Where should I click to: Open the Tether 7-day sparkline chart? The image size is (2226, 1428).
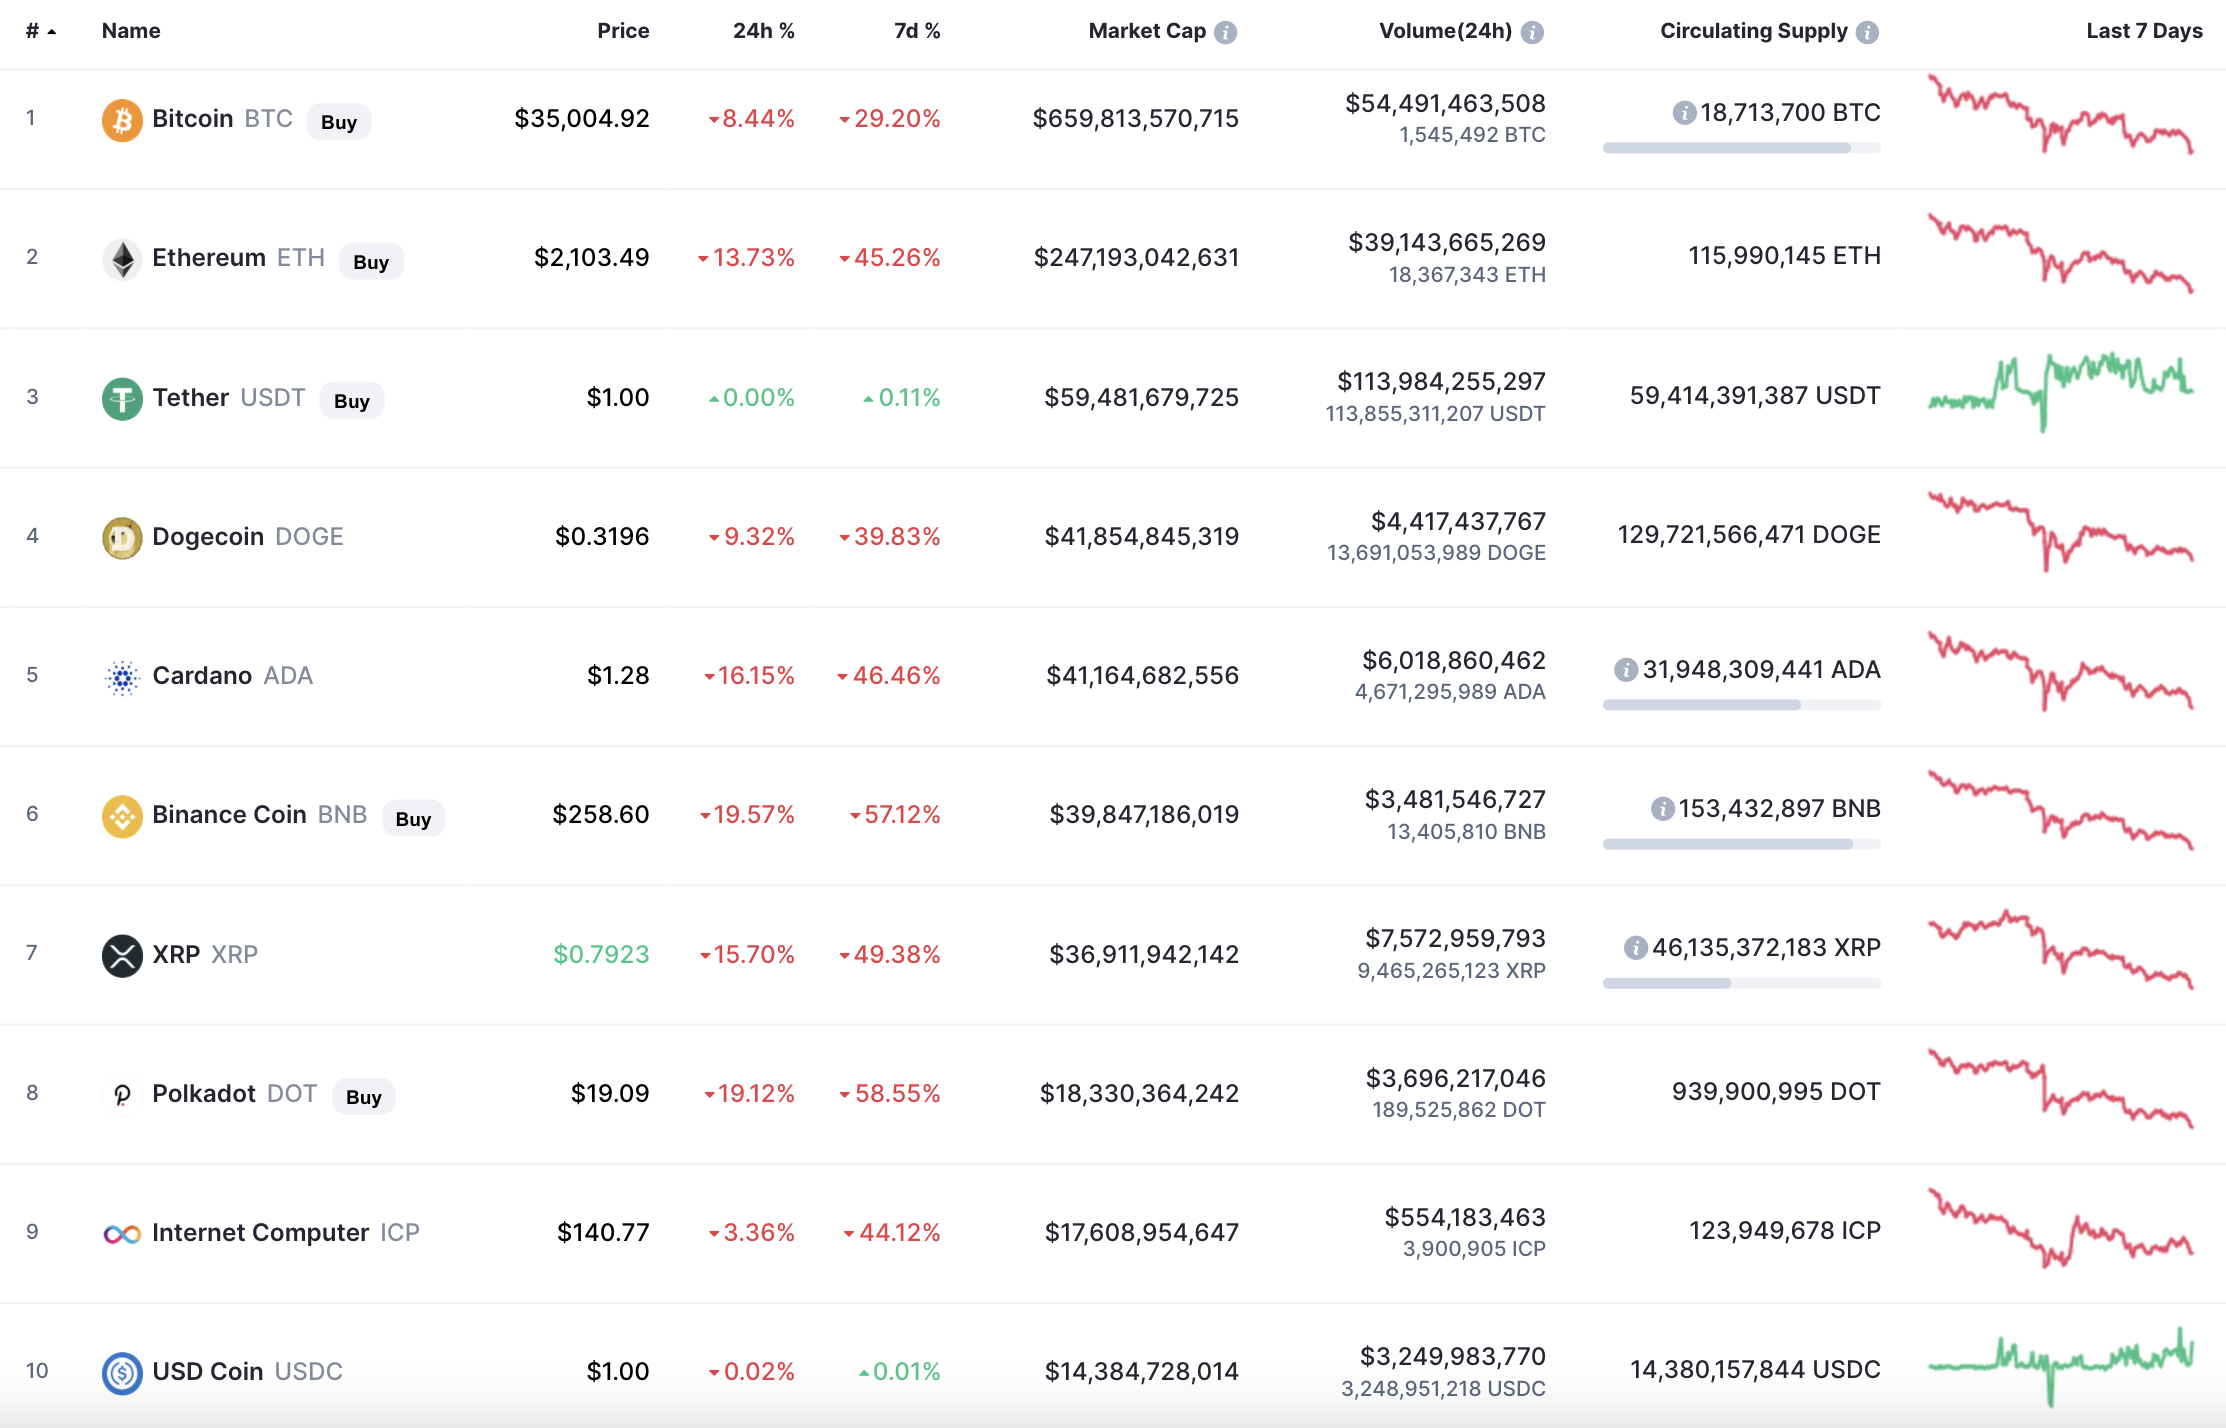(x=2060, y=391)
